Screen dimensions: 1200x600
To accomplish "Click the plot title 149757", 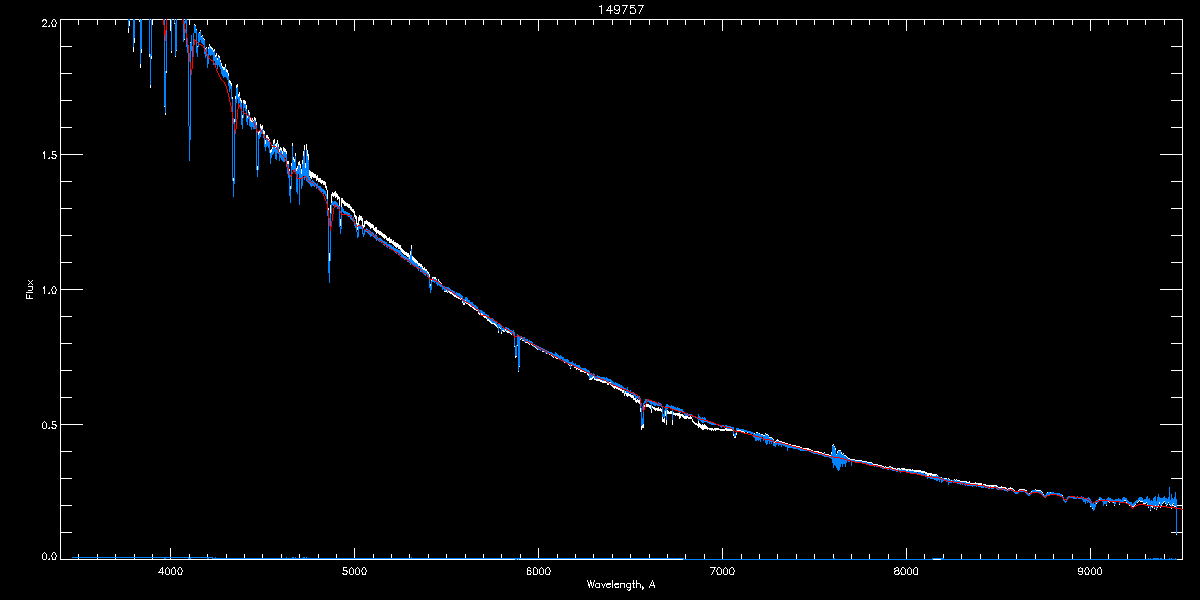I will [621, 9].
